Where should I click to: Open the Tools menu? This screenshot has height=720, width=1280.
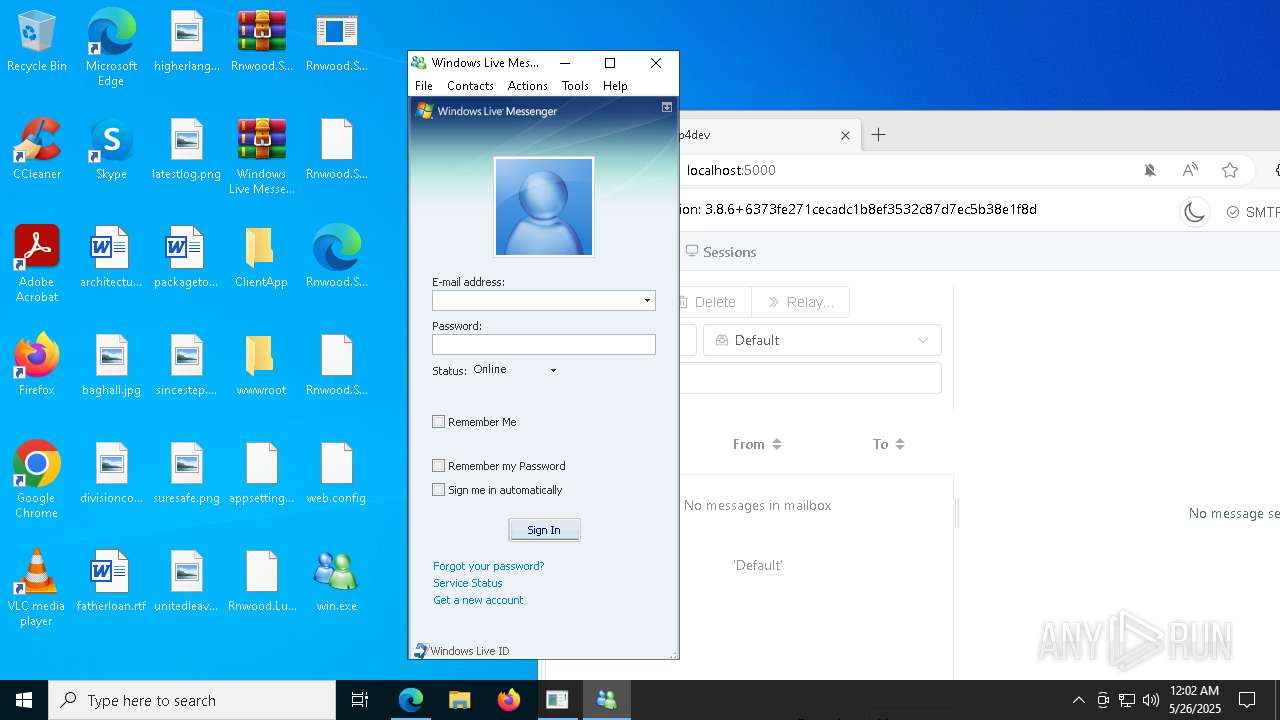pos(575,86)
